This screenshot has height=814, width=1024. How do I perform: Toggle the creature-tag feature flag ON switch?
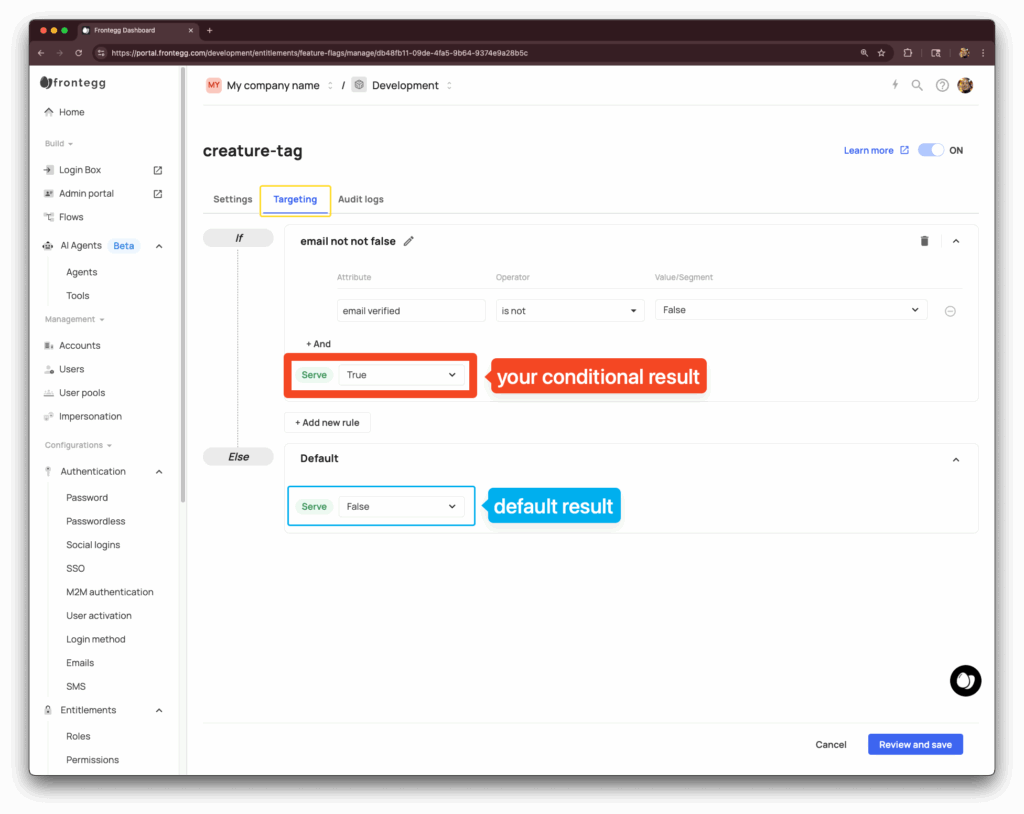931,150
